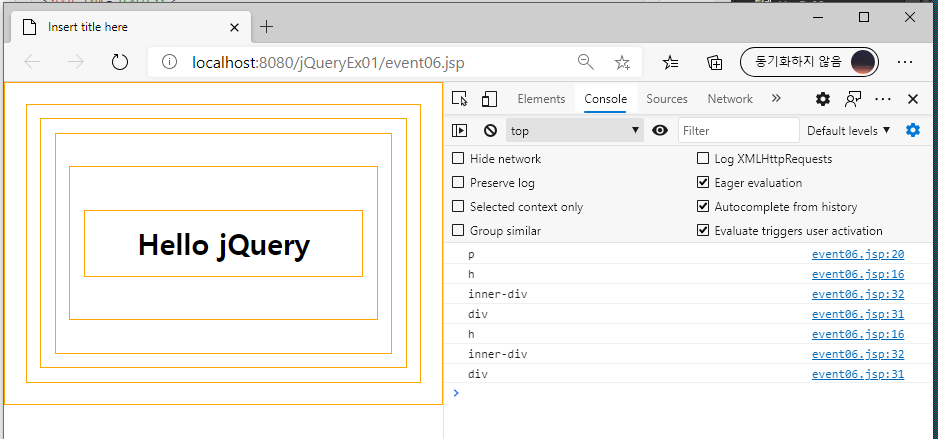938x439 pixels.
Task: Open event06.jsp:31 link in last log row
Action: coord(858,374)
